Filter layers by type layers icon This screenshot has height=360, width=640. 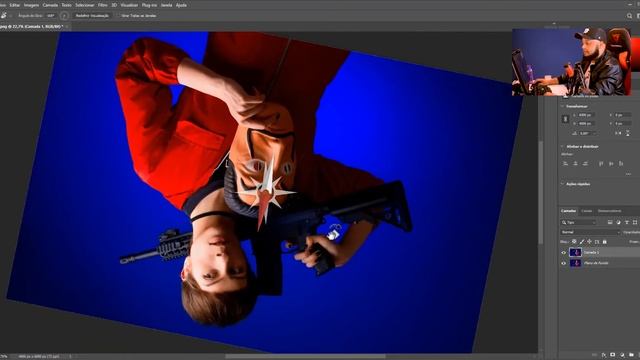(x=627, y=222)
